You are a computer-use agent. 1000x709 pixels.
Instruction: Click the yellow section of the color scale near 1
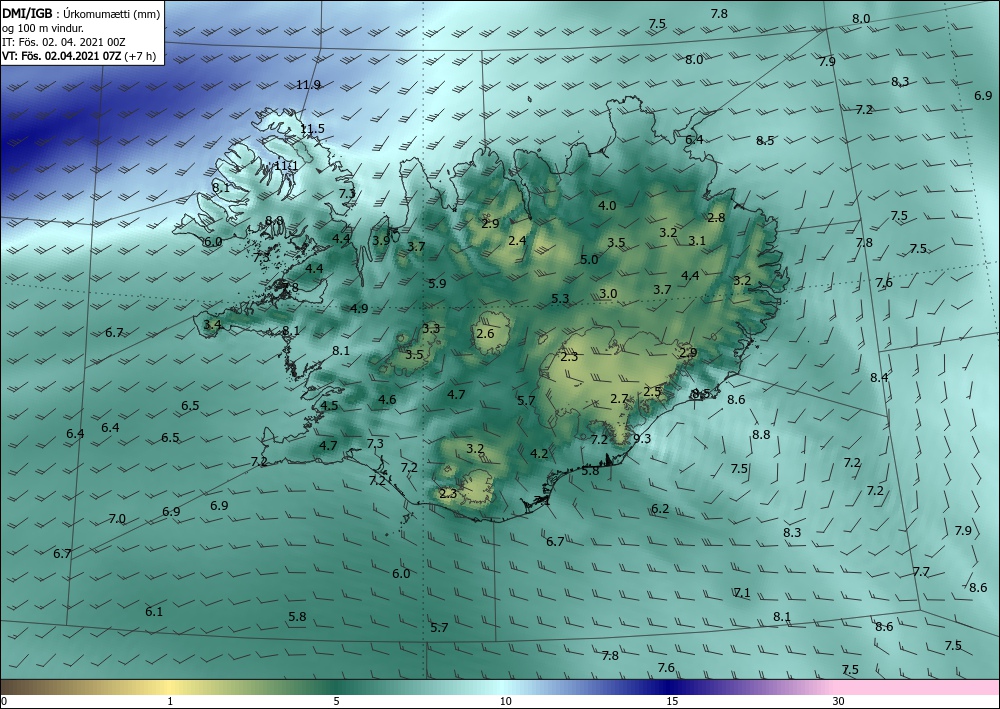coord(170,687)
